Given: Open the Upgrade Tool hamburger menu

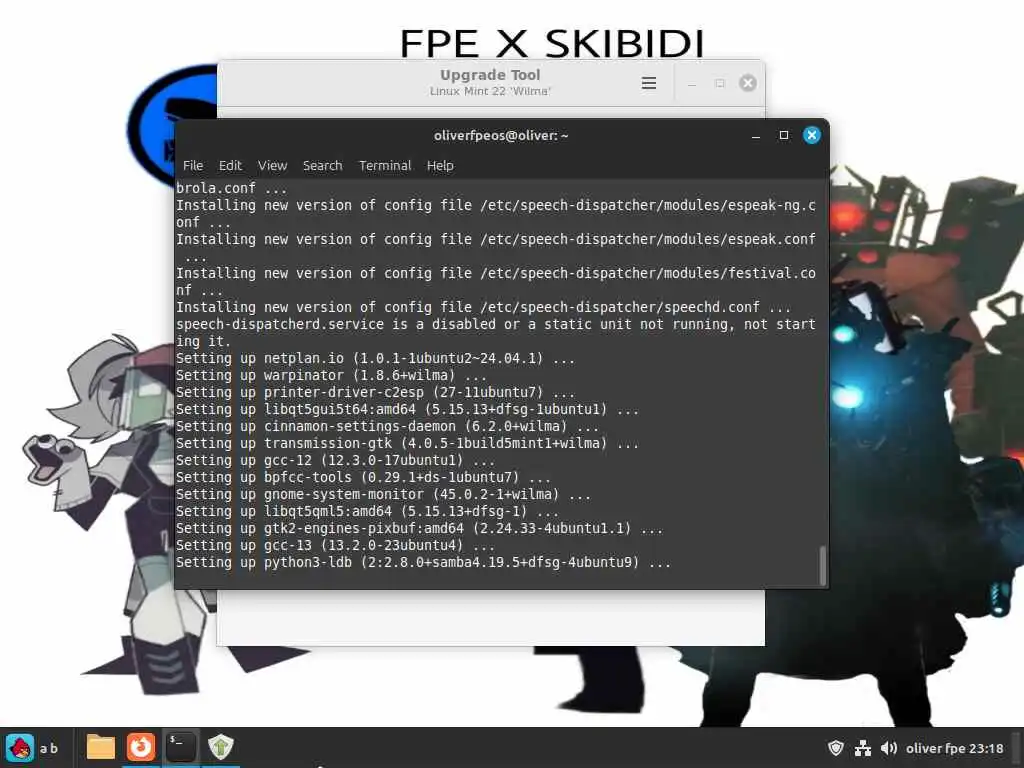Looking at the screenshot, I should pos(648,83).
